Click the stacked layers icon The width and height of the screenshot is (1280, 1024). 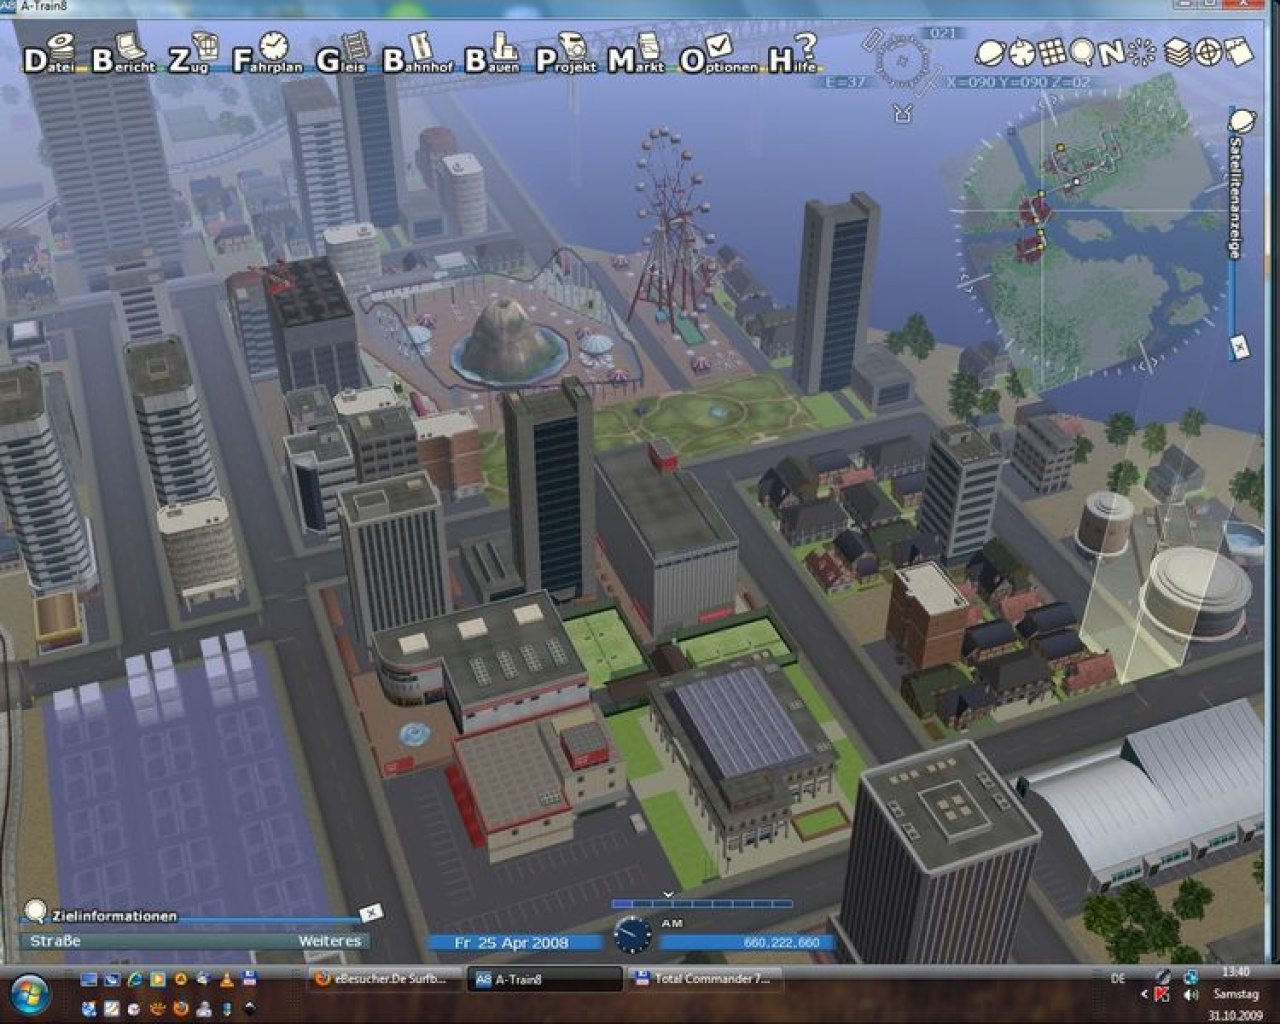1178,53
